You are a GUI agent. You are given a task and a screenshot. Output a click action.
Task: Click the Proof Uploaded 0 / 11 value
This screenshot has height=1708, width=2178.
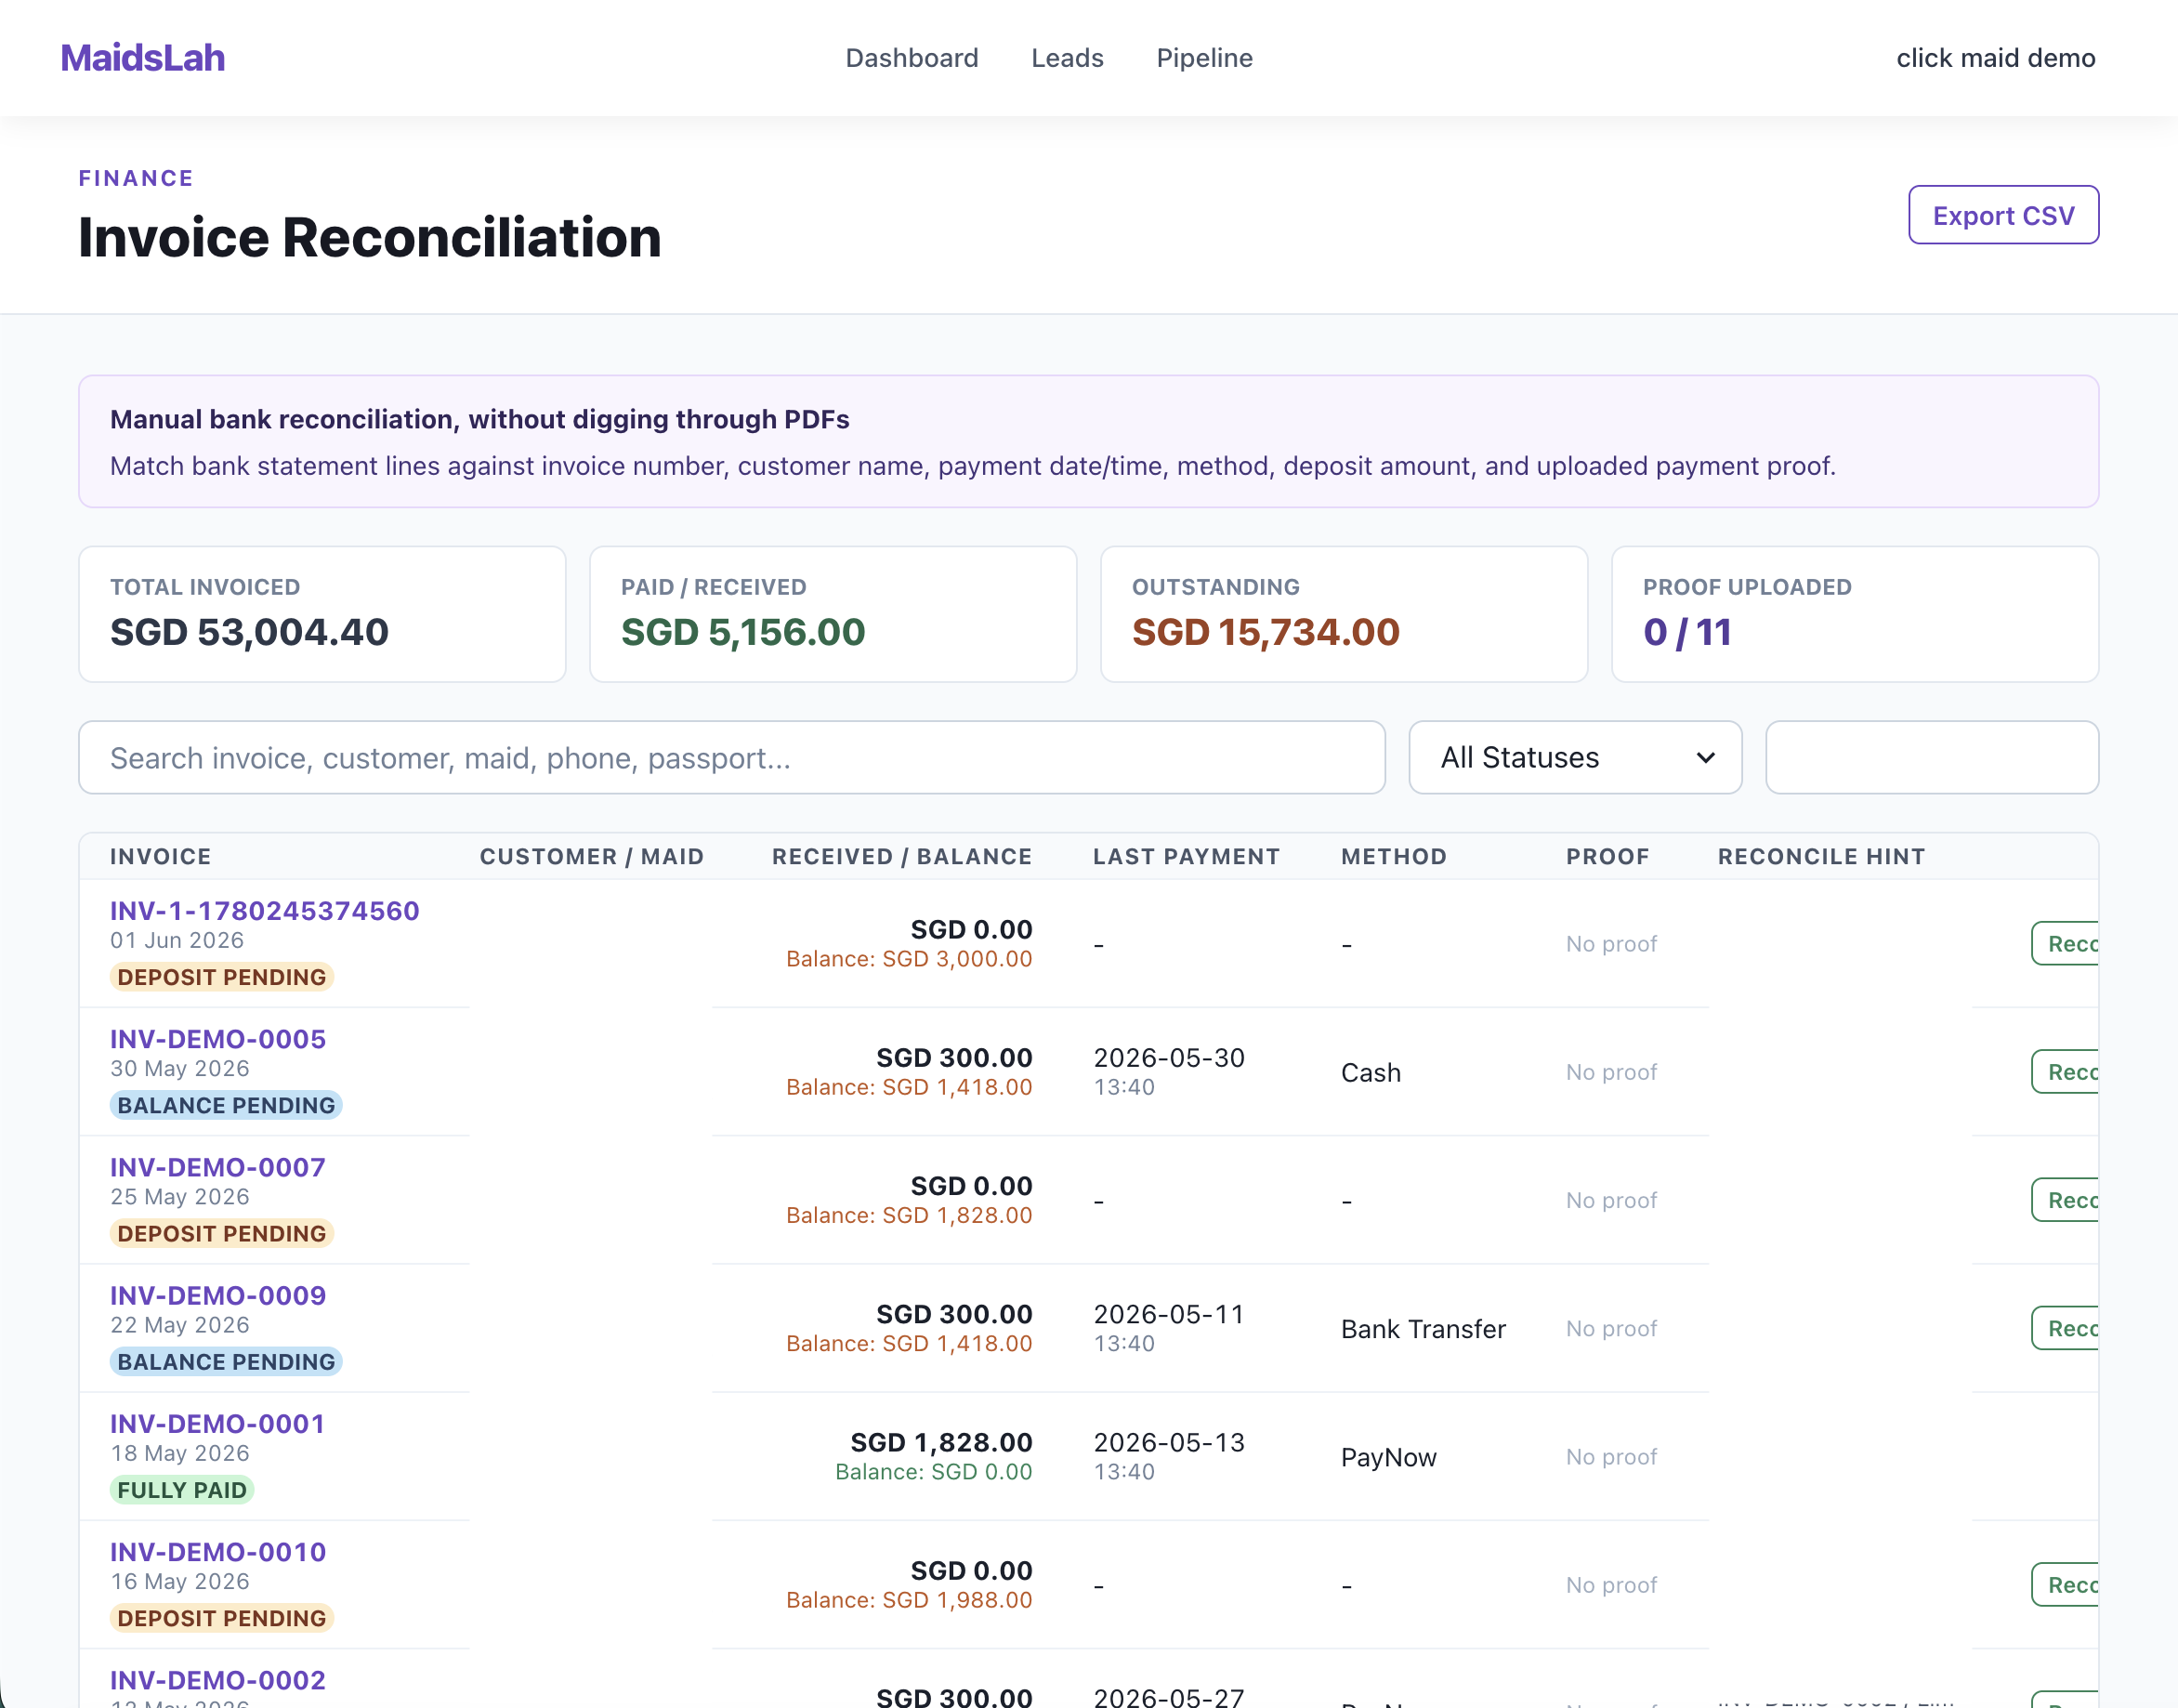1687,632
